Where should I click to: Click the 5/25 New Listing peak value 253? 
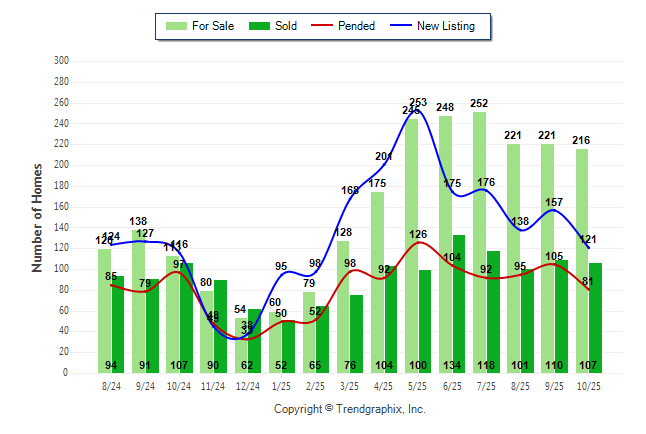tap(418, 102)
